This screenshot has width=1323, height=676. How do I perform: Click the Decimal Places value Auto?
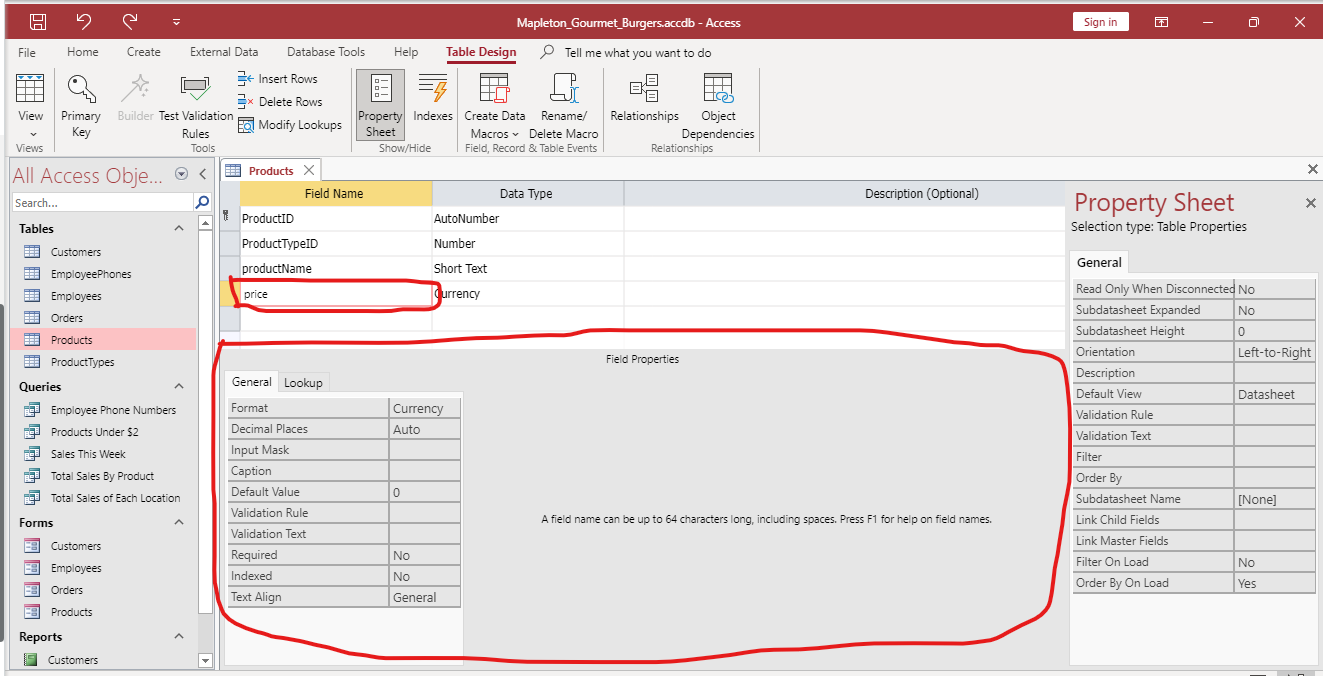[424, 429]
